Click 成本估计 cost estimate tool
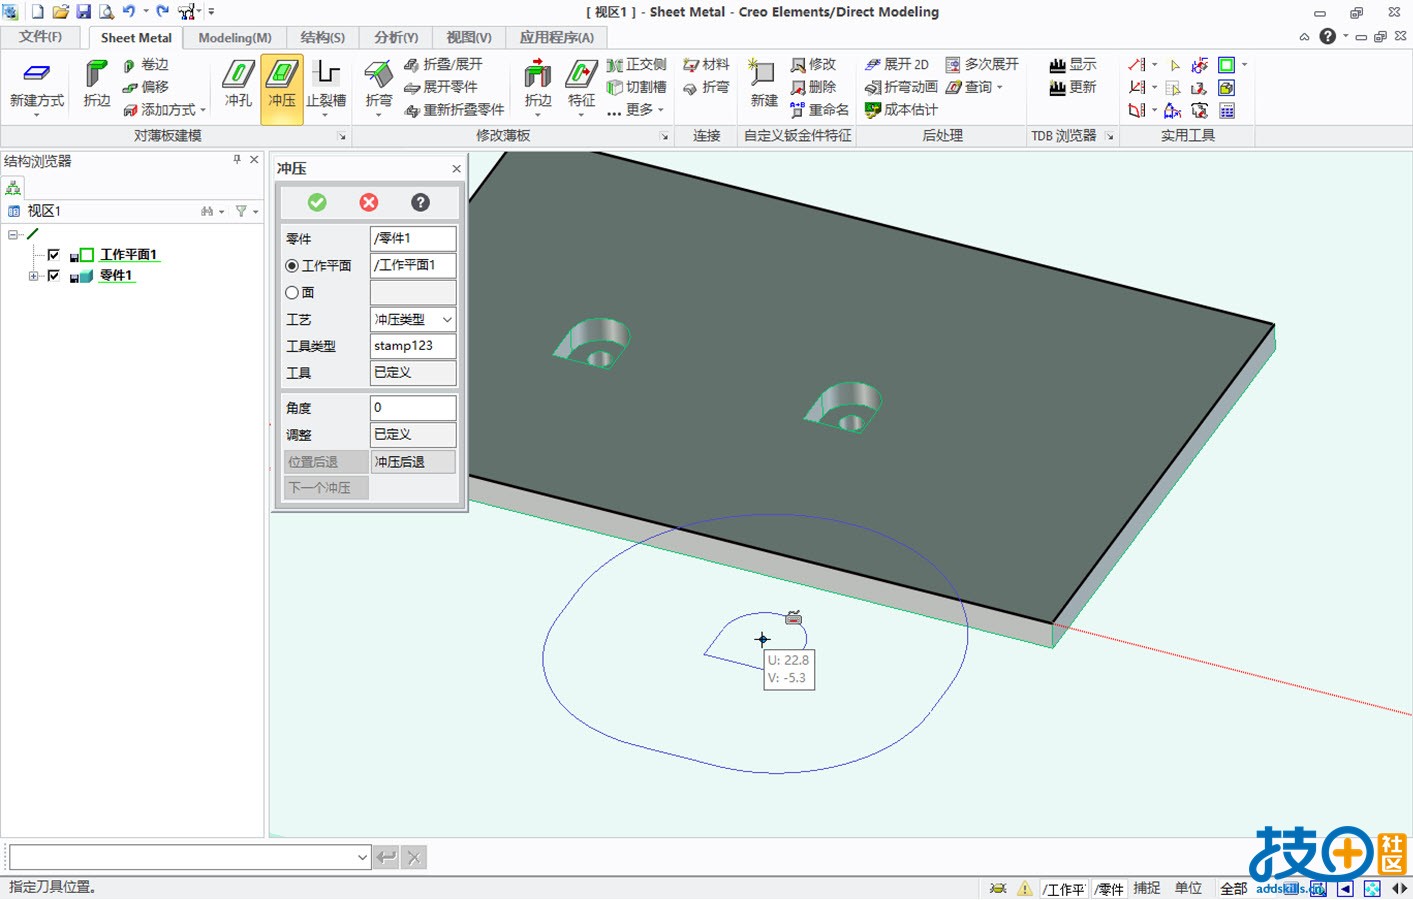 click(901, 110)
